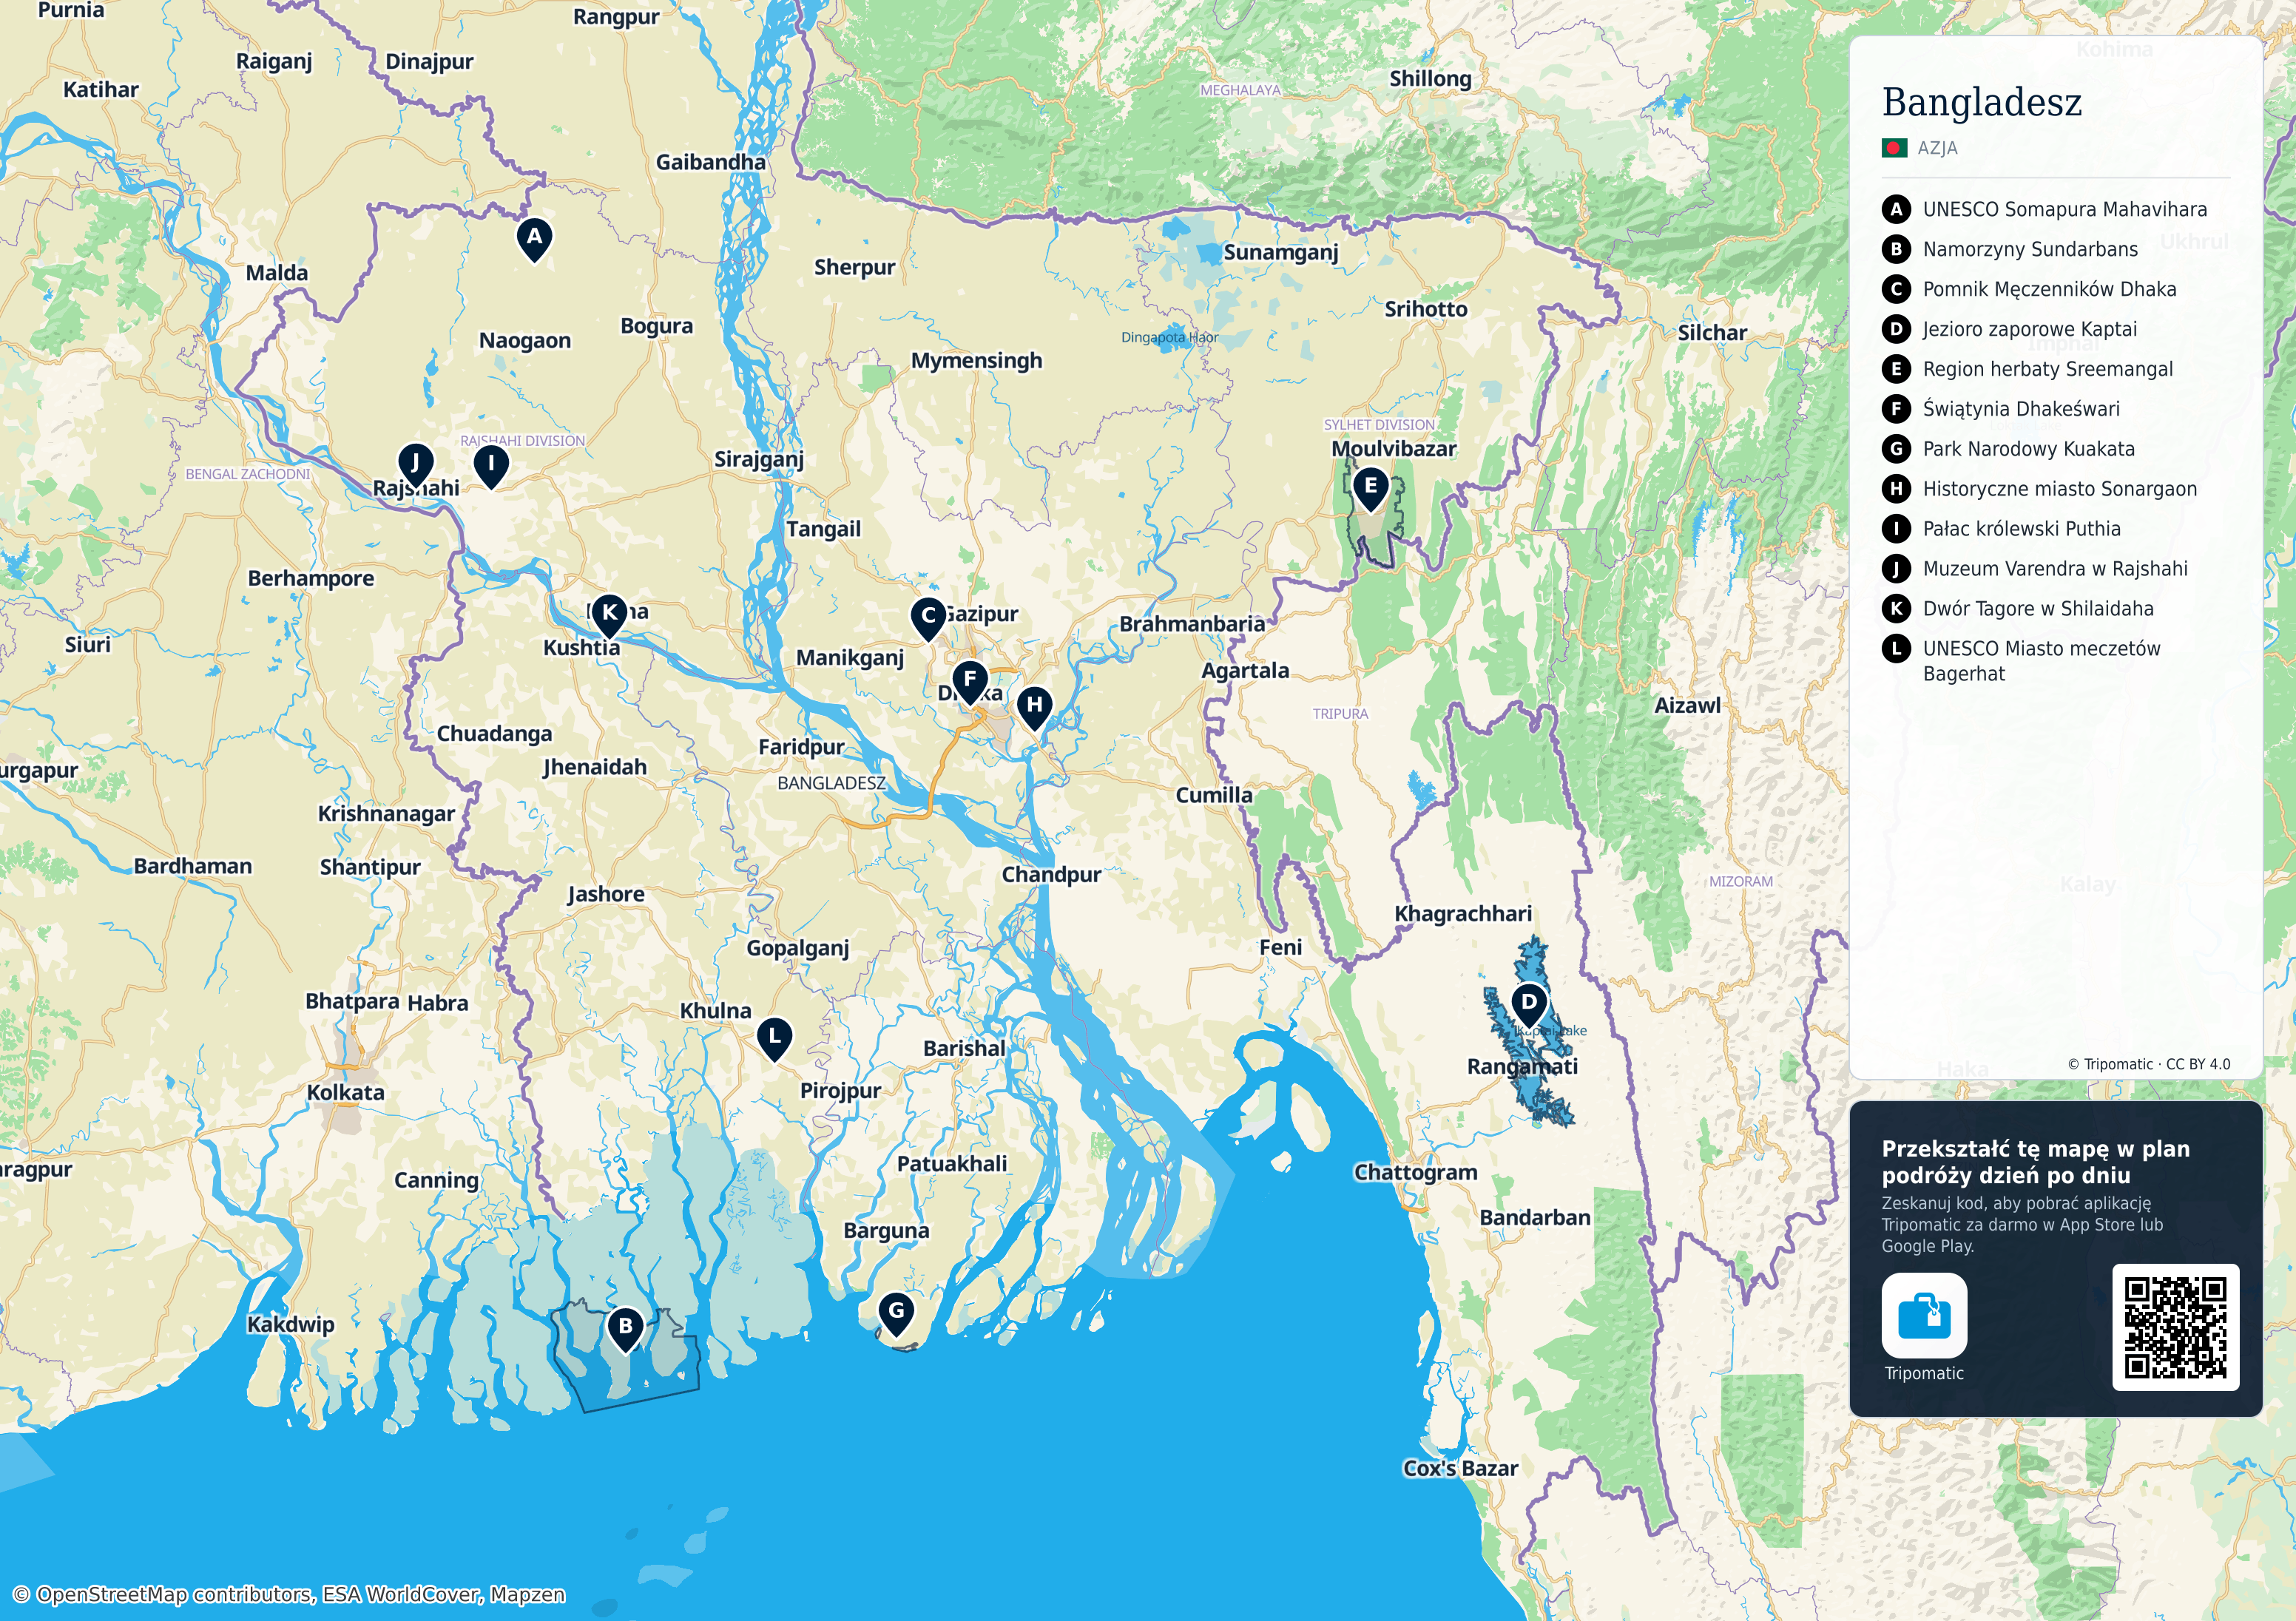2296x1621 pixels.
Task: Click the AZJA continent label
Action: point(1937,149)
